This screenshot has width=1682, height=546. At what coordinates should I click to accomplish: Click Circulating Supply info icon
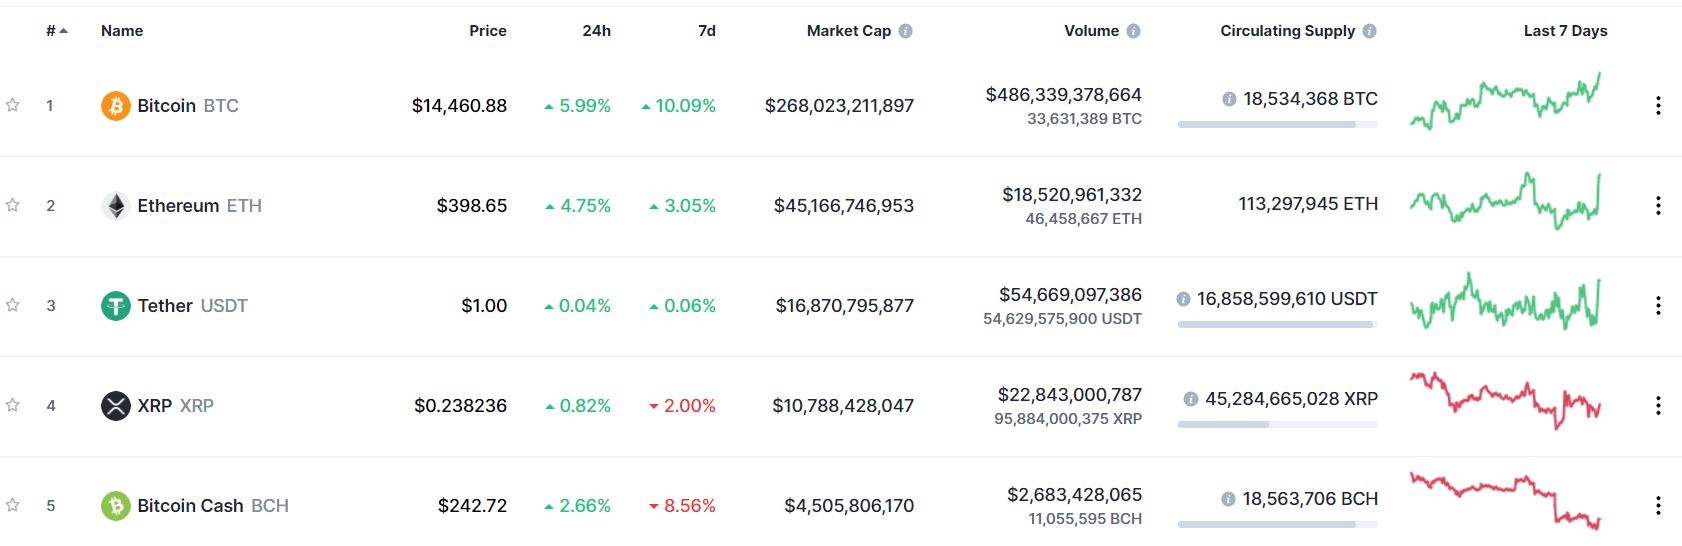(x=1370, y=31)
